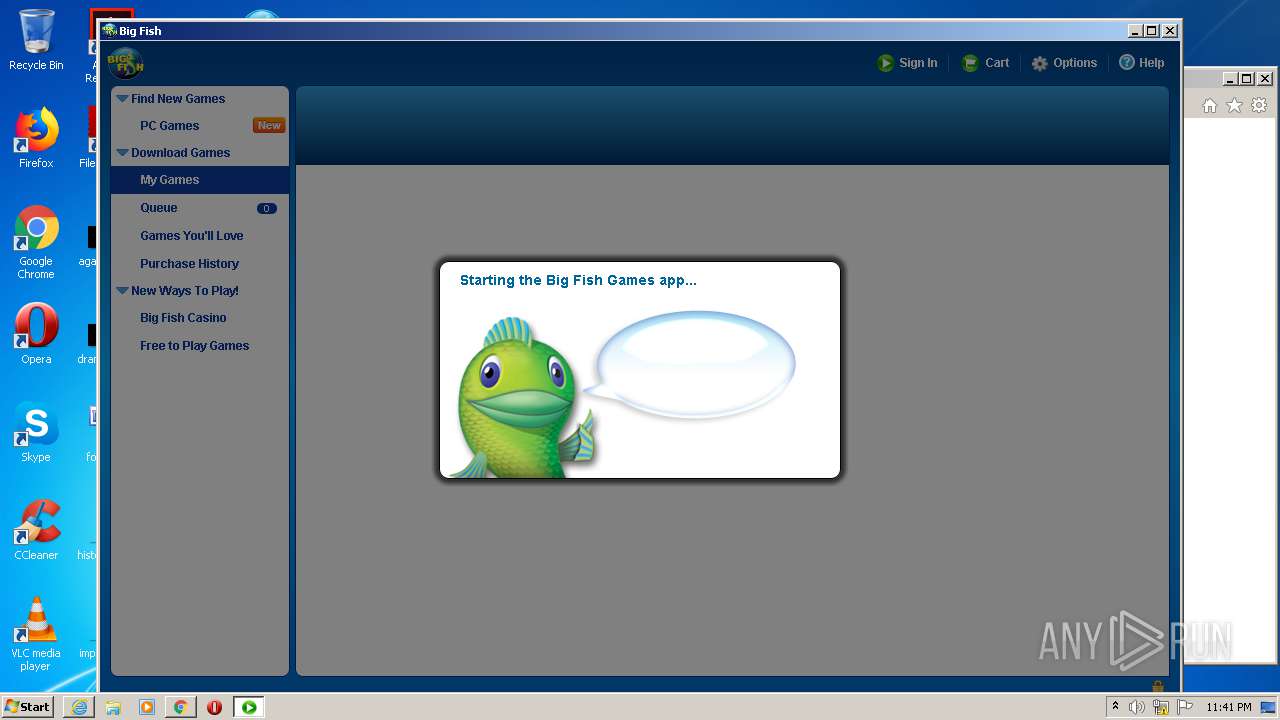Image resolution: width=1280 pixels, height=720 pixels.
Task: Collapse the New Ways To Play! section
Action: tap(123, 291)
